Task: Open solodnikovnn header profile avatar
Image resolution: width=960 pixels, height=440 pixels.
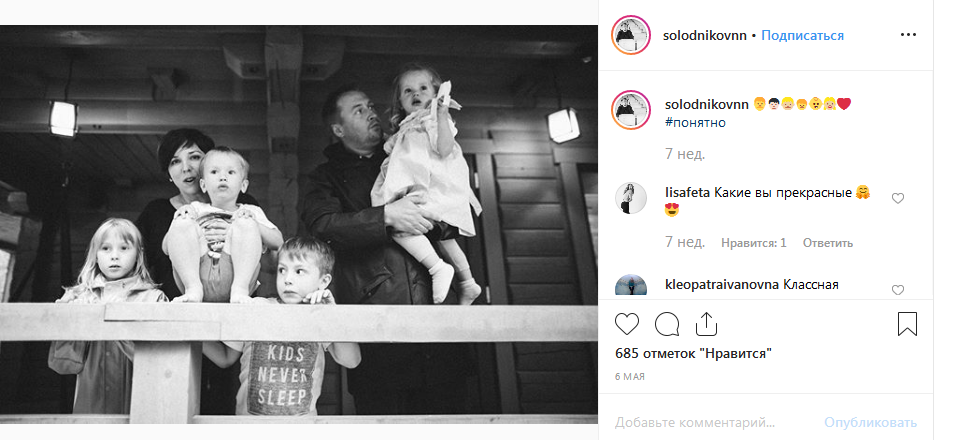Action: click(x=631, y=35)
